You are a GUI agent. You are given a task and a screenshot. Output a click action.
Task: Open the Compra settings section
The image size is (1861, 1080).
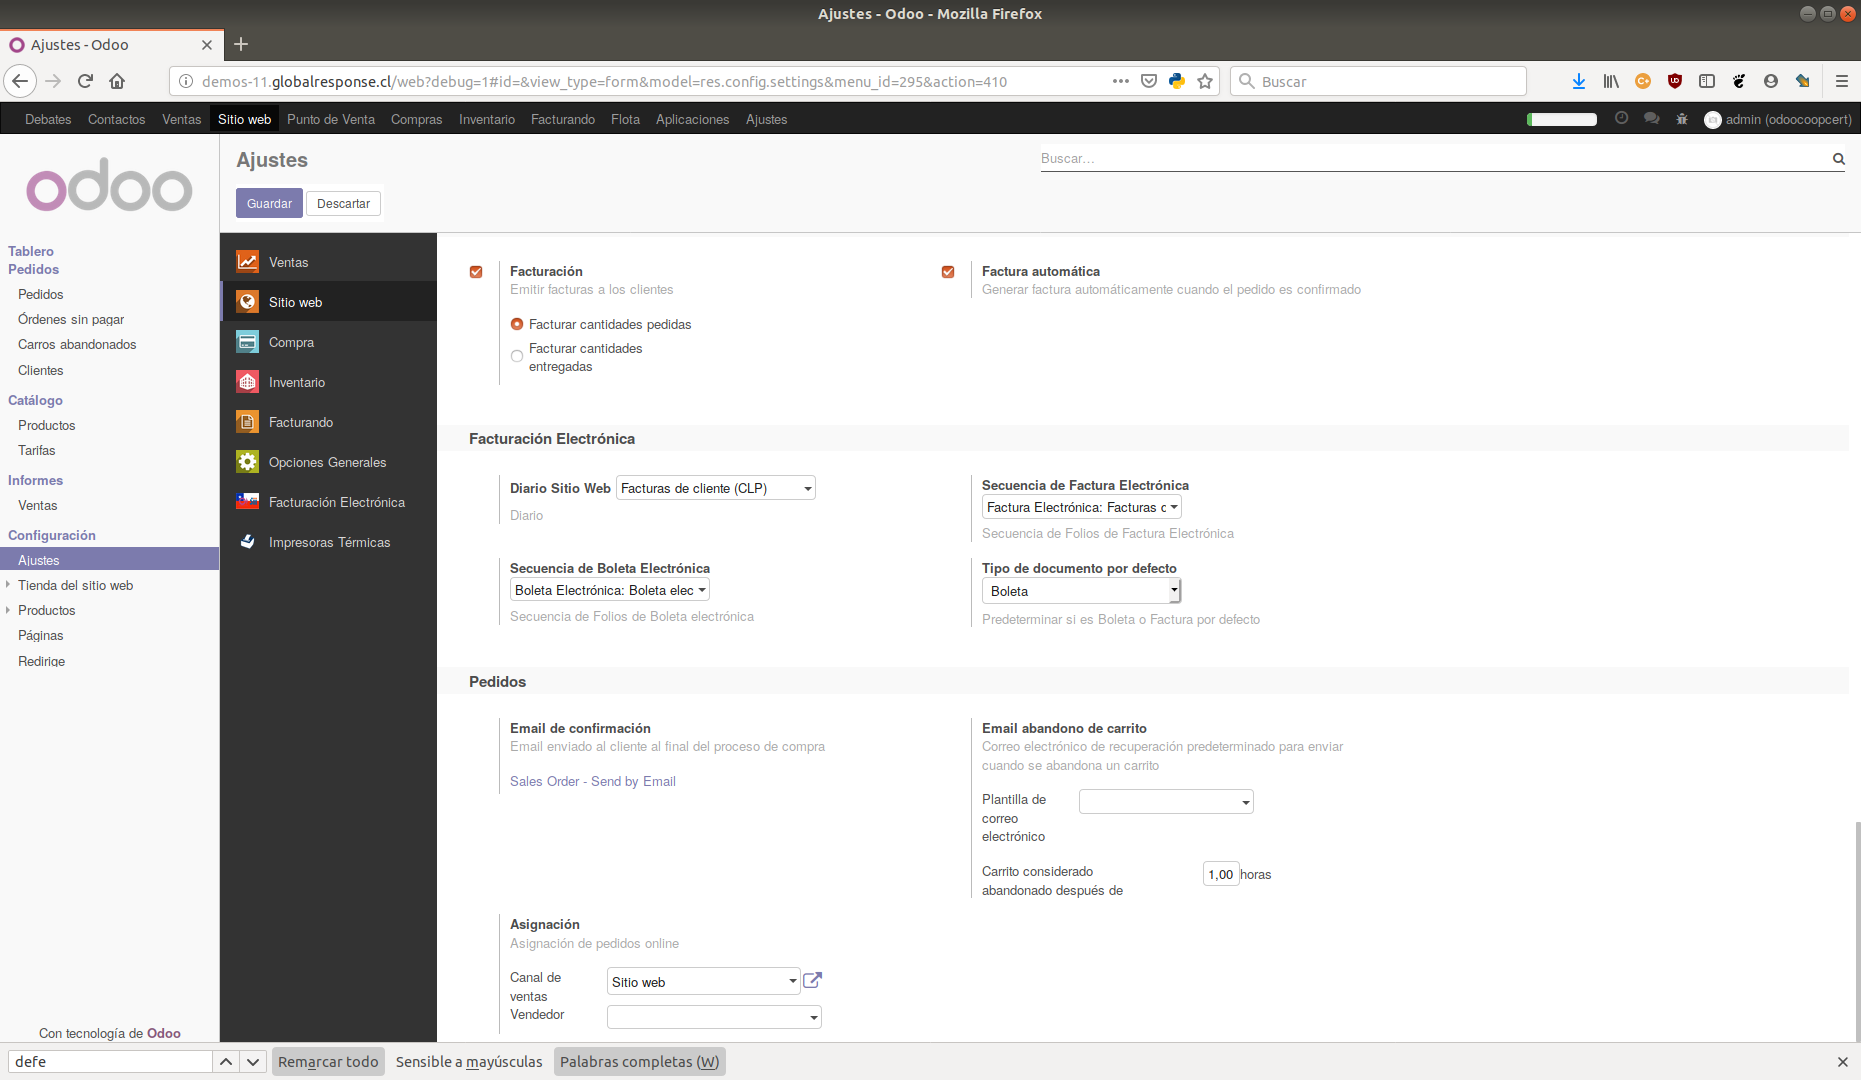[x=291, y=342]
